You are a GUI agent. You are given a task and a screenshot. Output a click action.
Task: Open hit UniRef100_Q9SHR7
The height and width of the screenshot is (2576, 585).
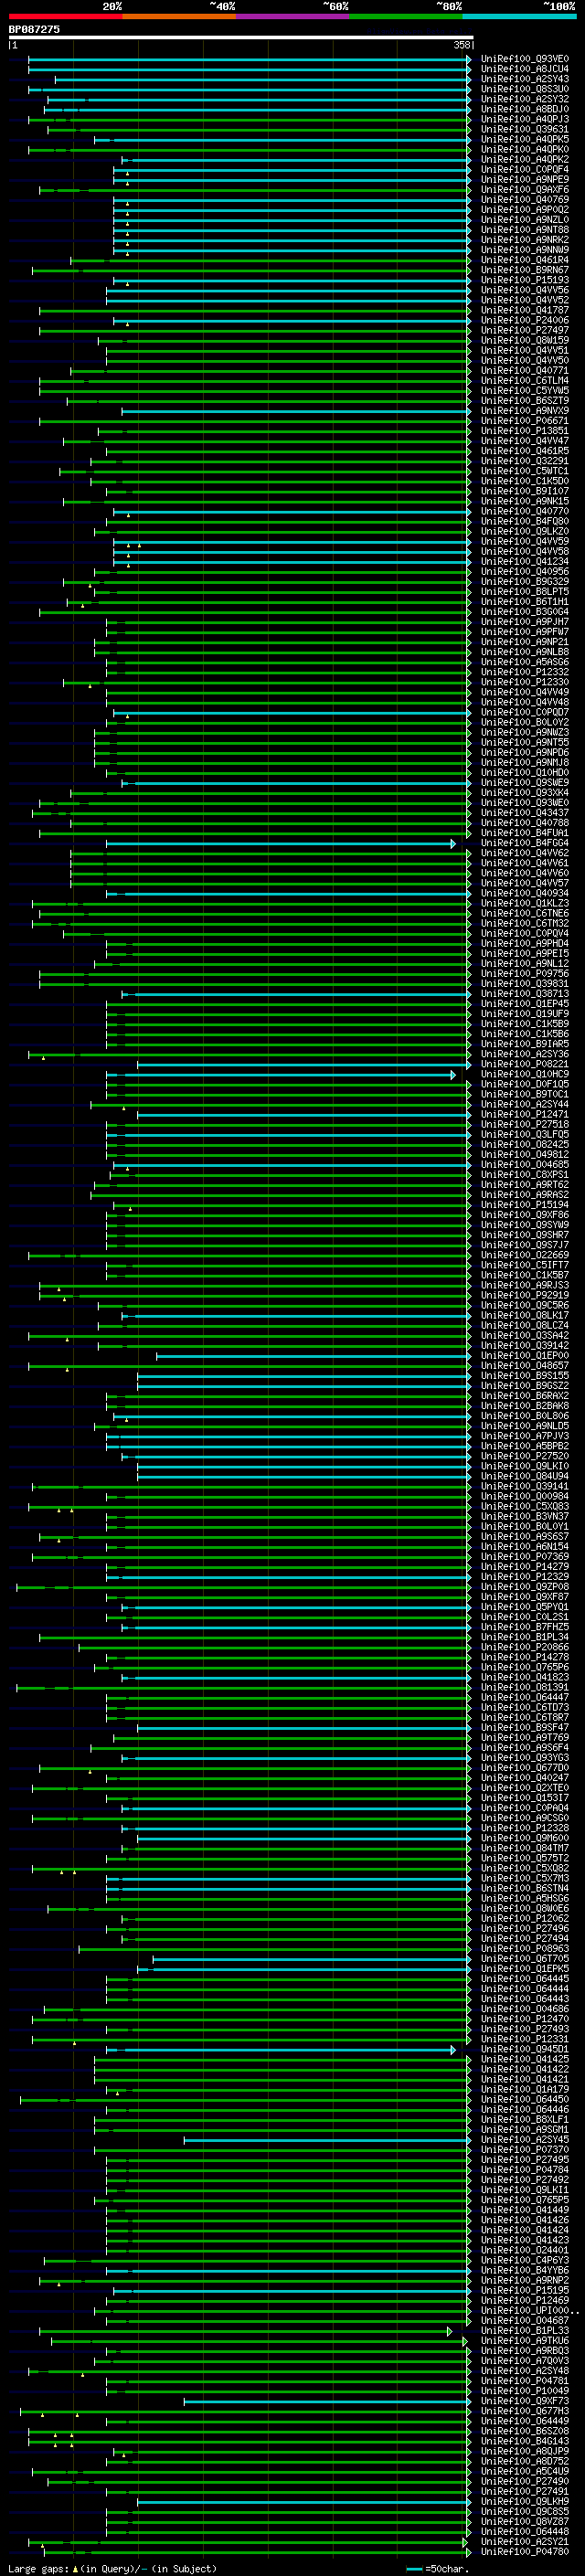click(525, 1235)
